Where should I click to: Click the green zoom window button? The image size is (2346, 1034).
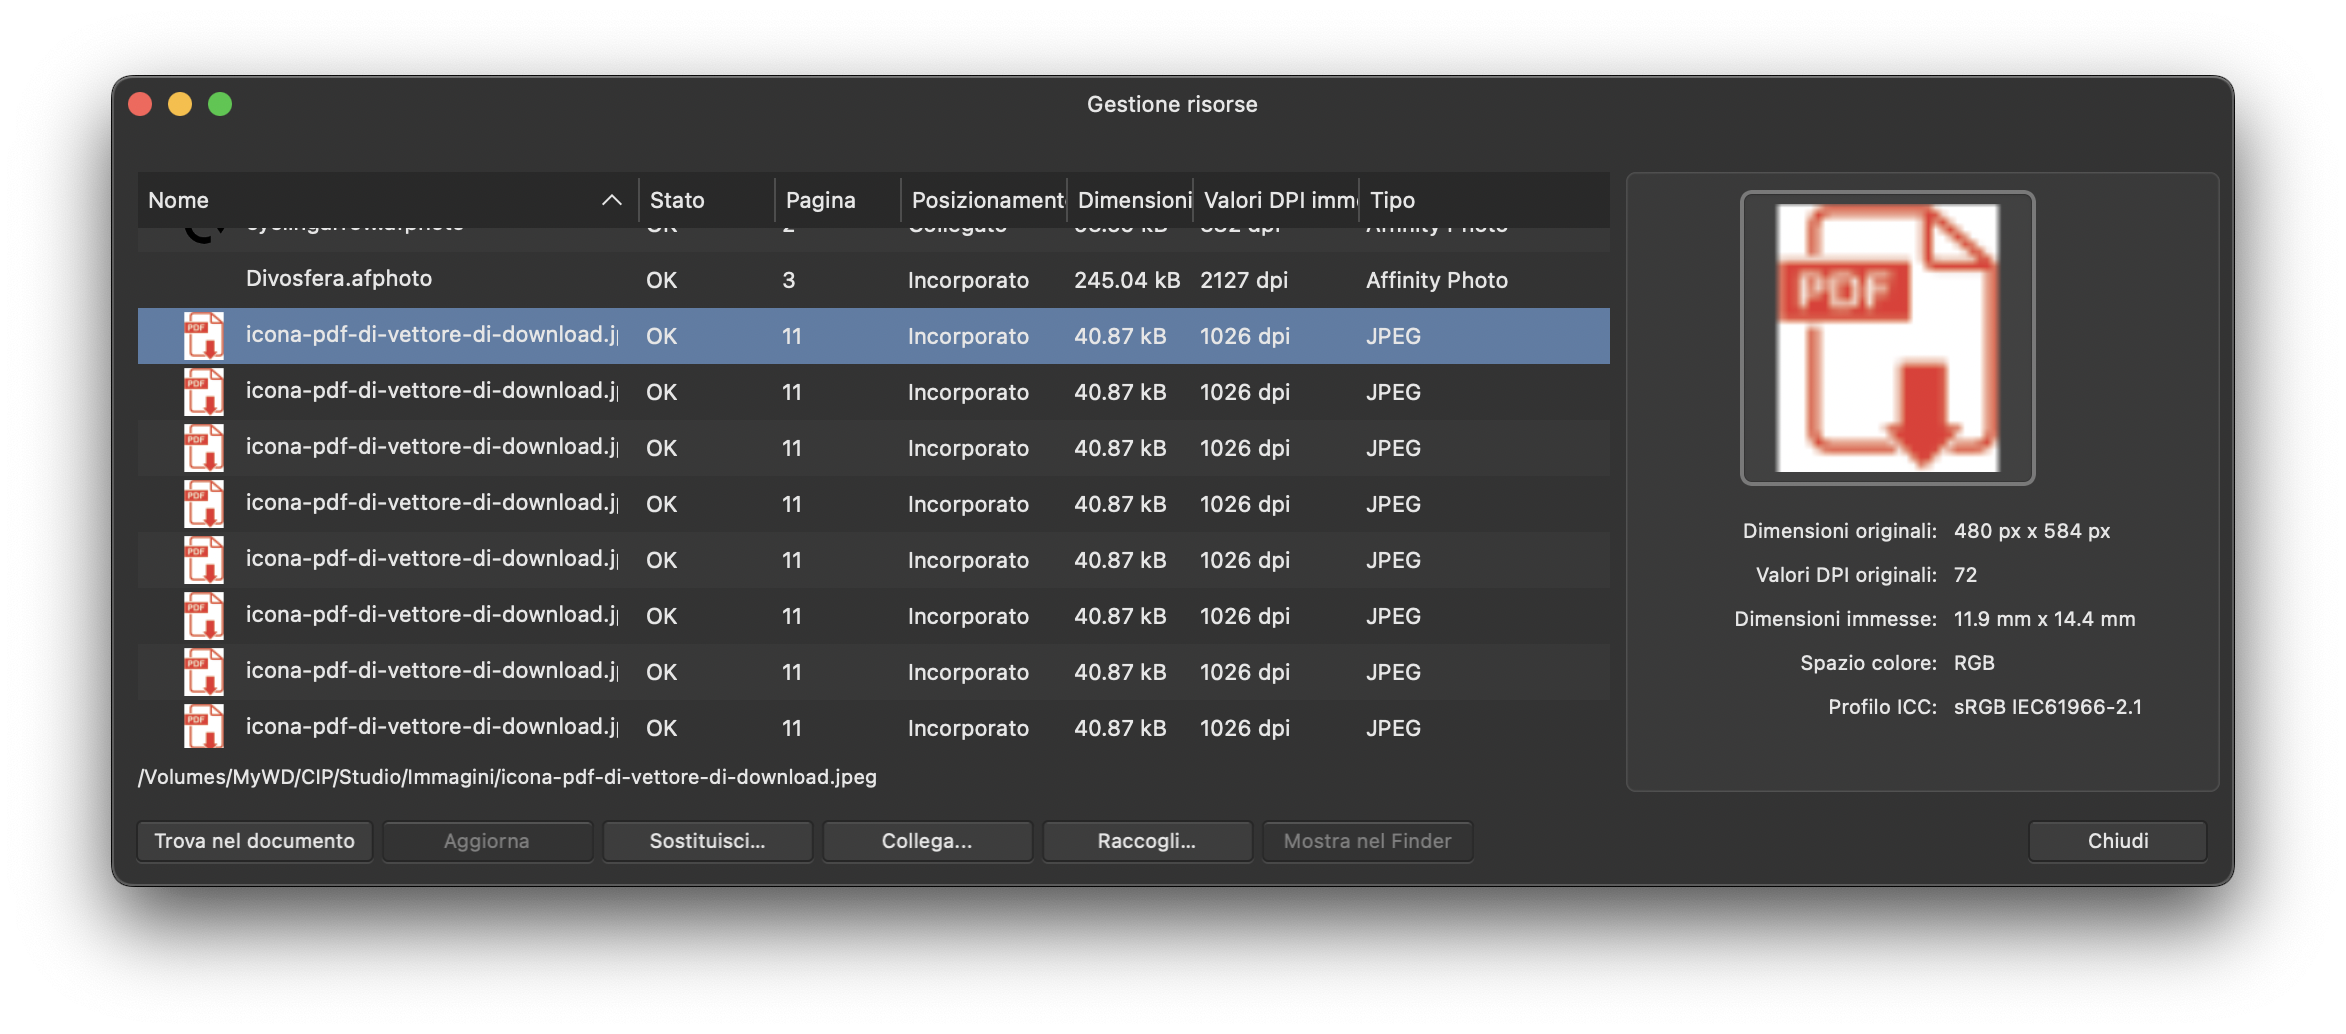(220, 104)
